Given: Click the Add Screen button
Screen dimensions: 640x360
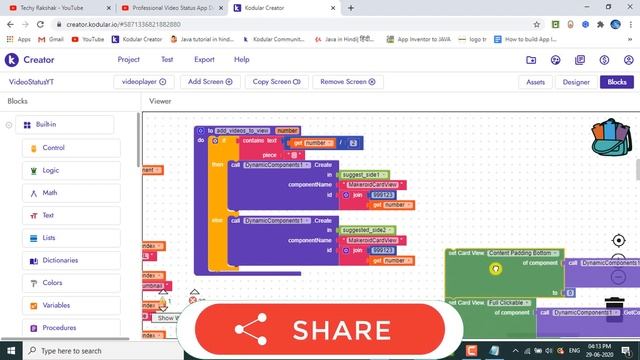Looking at the screenshot, I should pos(210,82).
